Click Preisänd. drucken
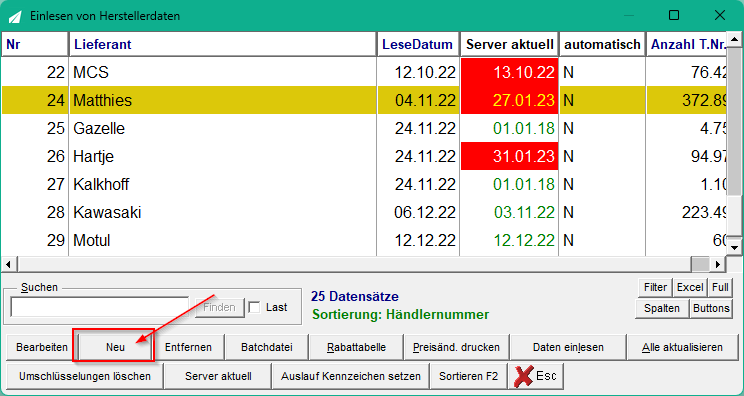This screenshot has width=744, height=396. click(x=456, y=348)
